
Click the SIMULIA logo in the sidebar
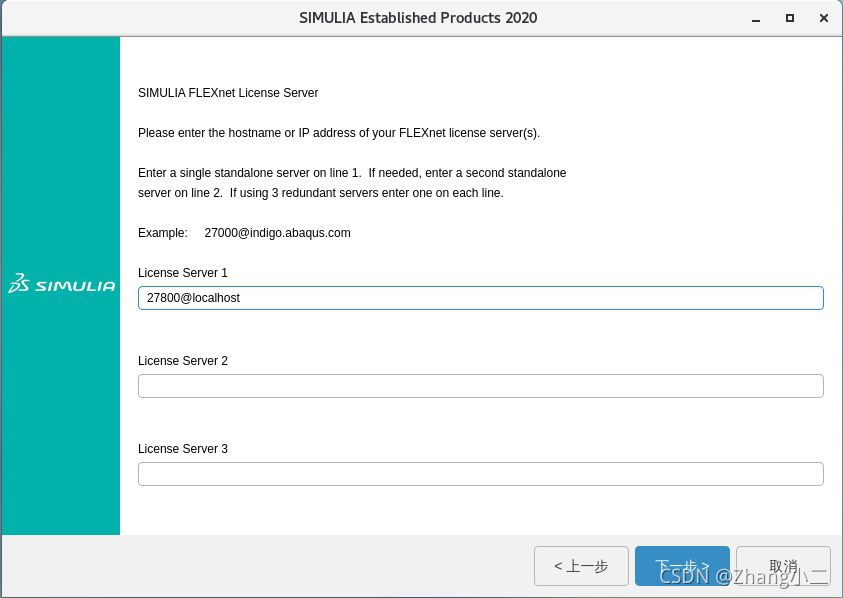(62, 285)
